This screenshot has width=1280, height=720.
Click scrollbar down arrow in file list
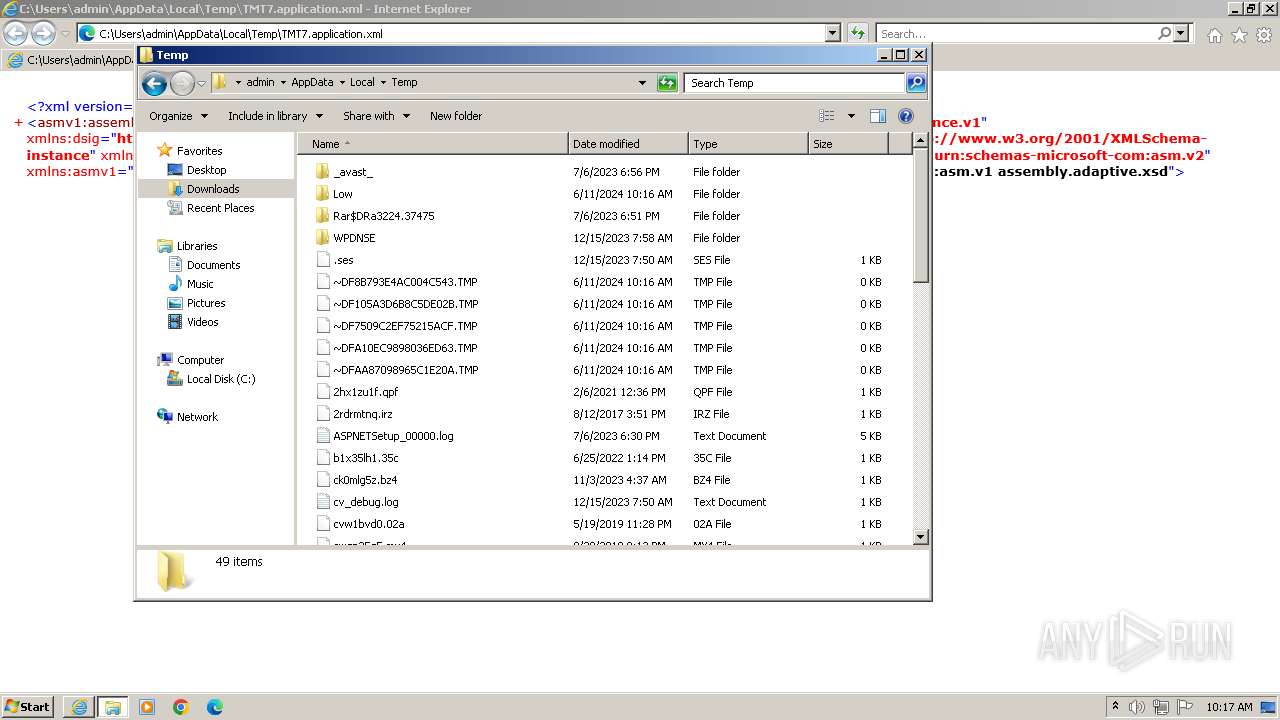pyautogui.click(x=921, y=537)
